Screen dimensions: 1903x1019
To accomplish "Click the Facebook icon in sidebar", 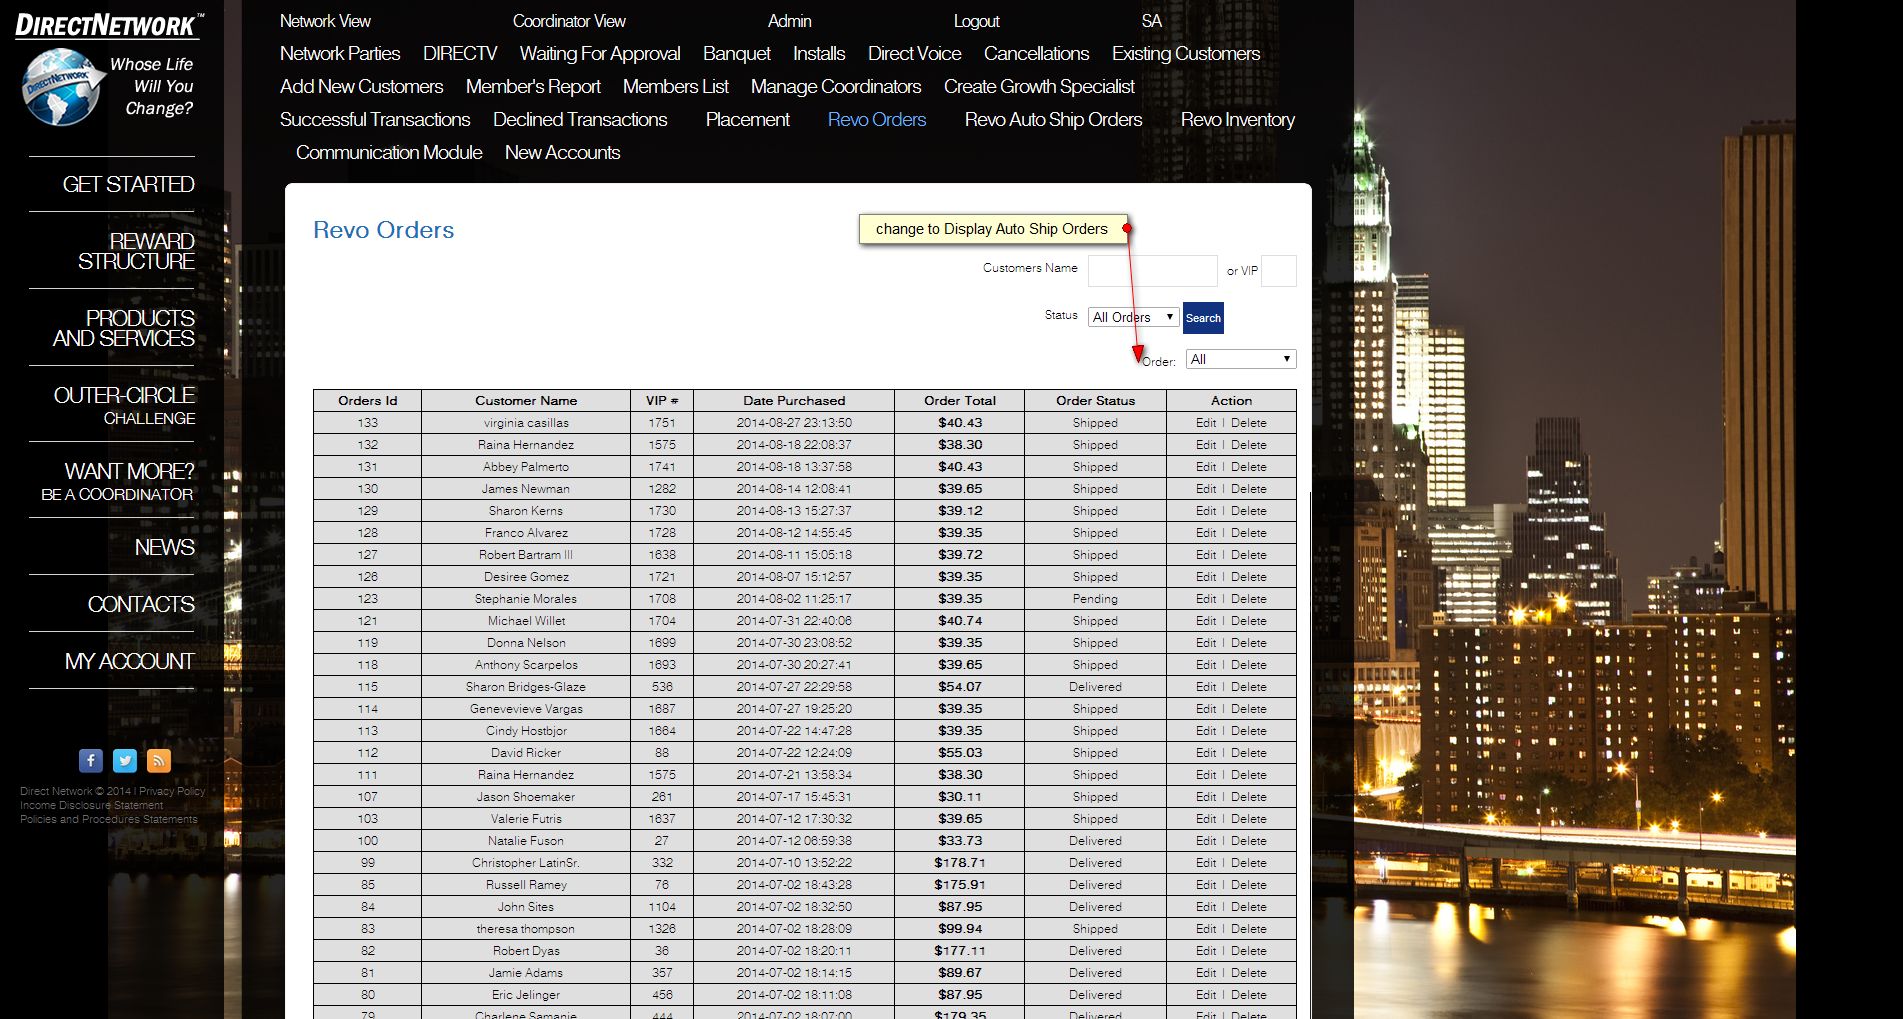I will 91,761.
